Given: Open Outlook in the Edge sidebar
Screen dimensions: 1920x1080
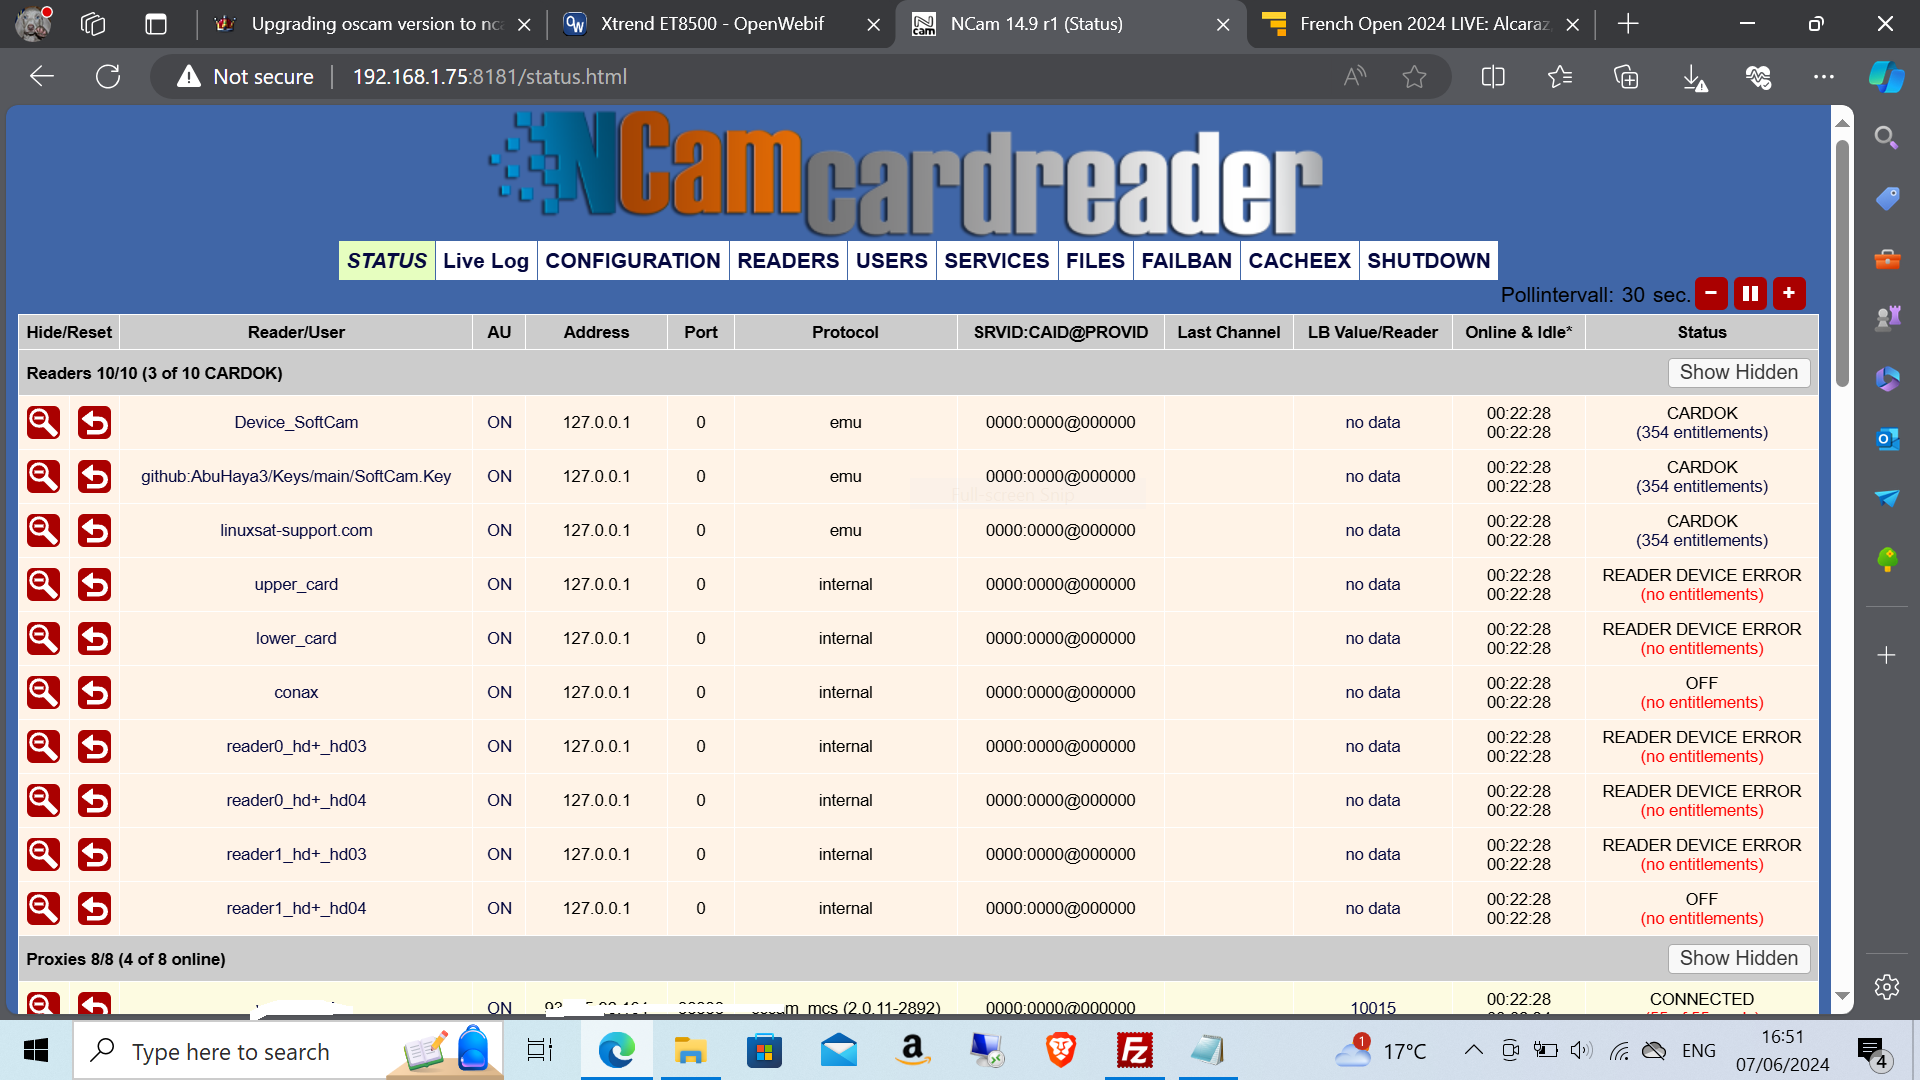Looking at the screenshot, I should tap(1886, 439).
